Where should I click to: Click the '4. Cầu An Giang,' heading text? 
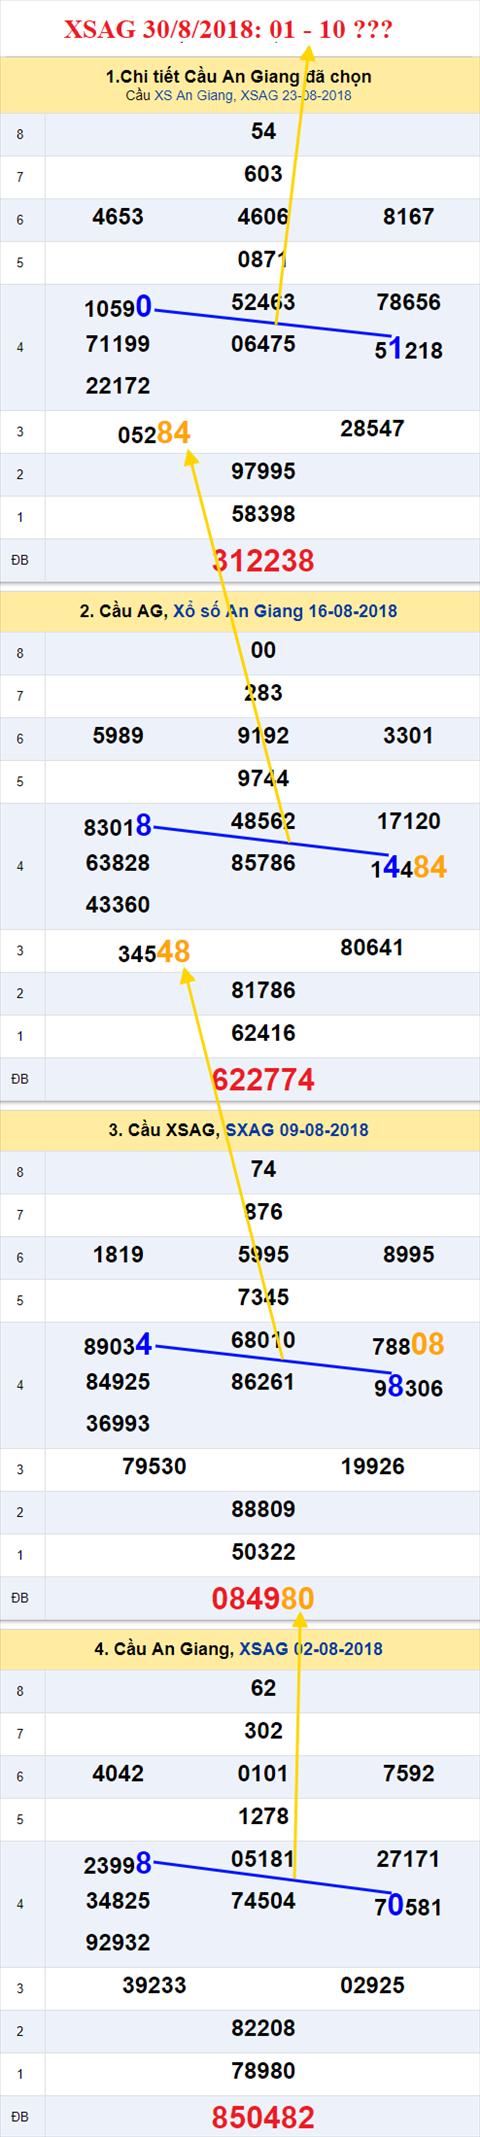(164, 1649)
